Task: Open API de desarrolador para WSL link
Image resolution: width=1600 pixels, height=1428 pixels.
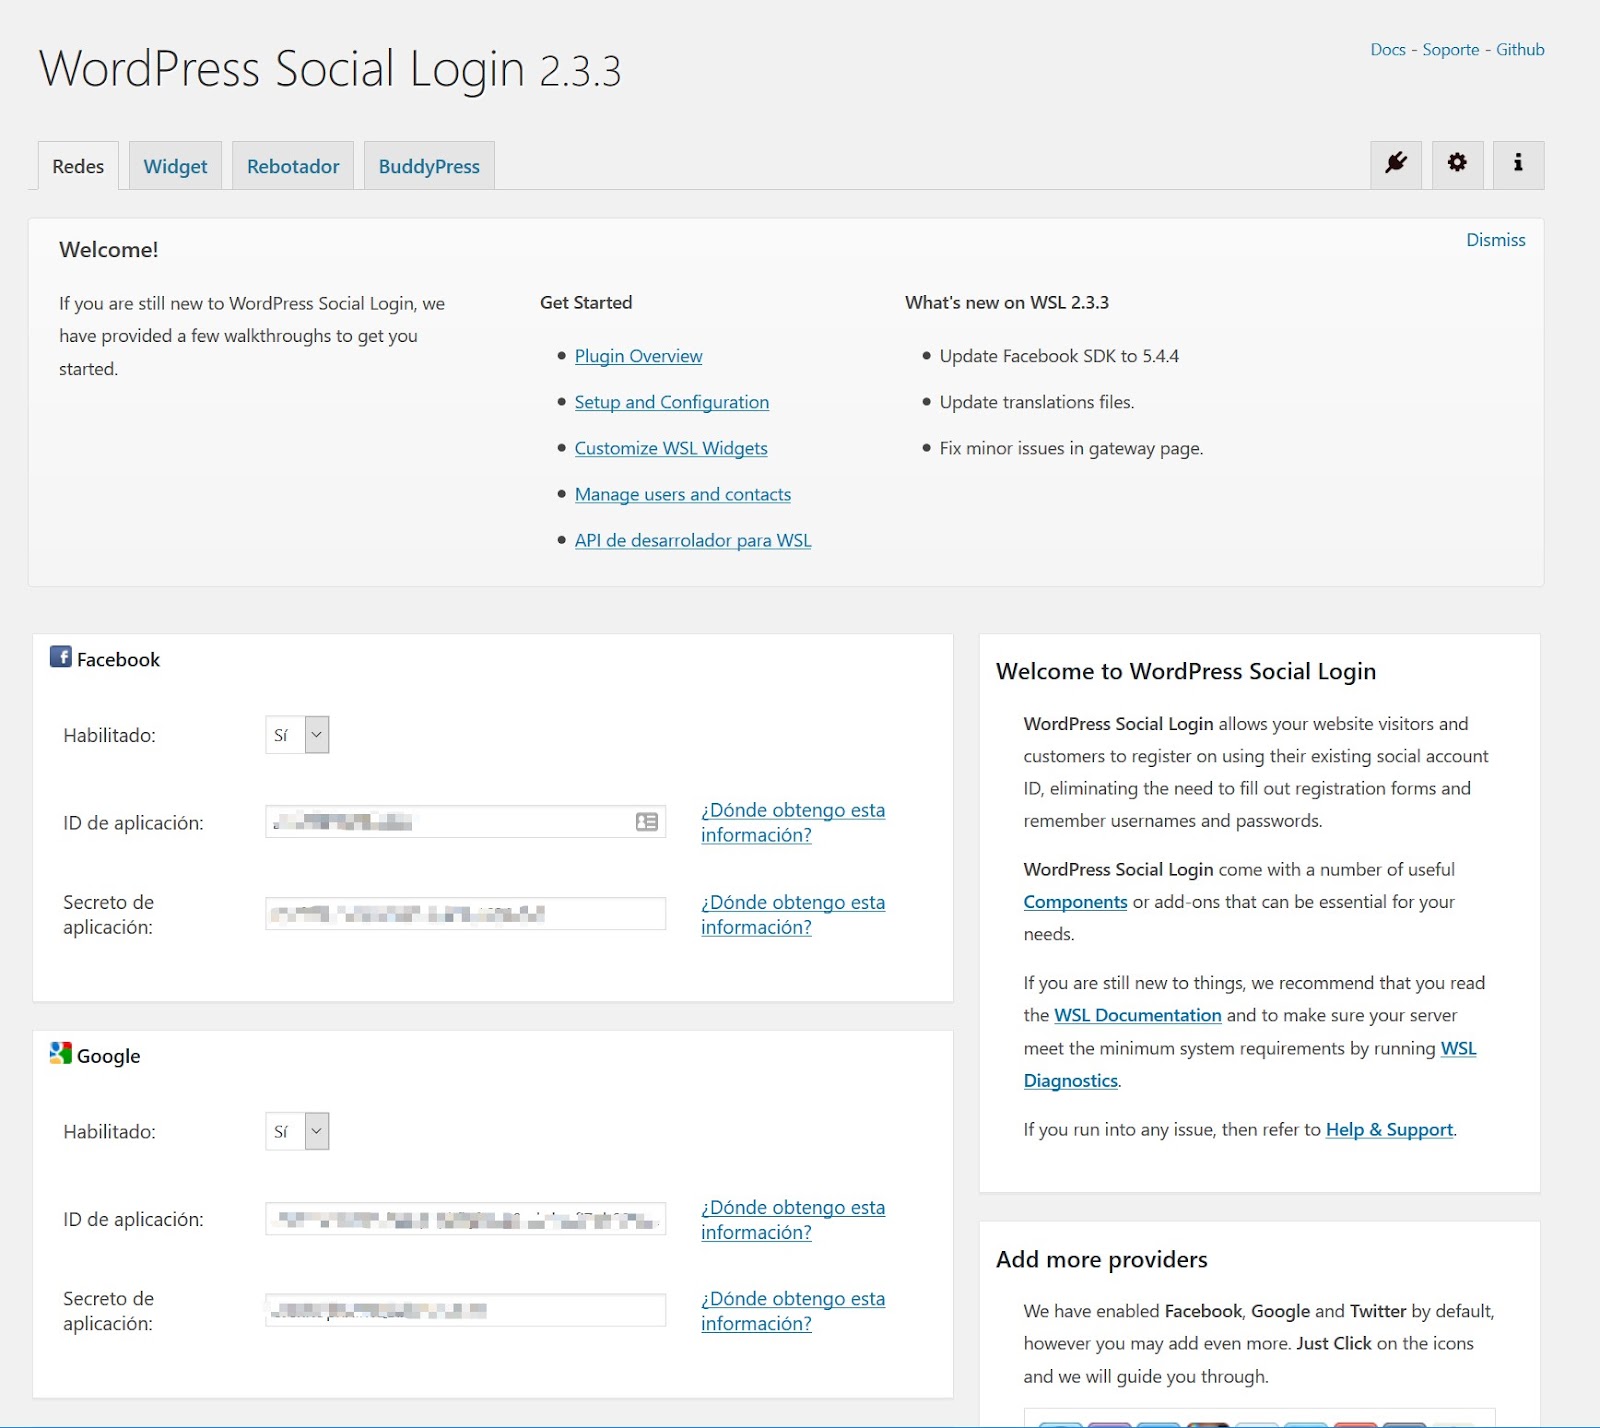Action: tap(693, 540)
